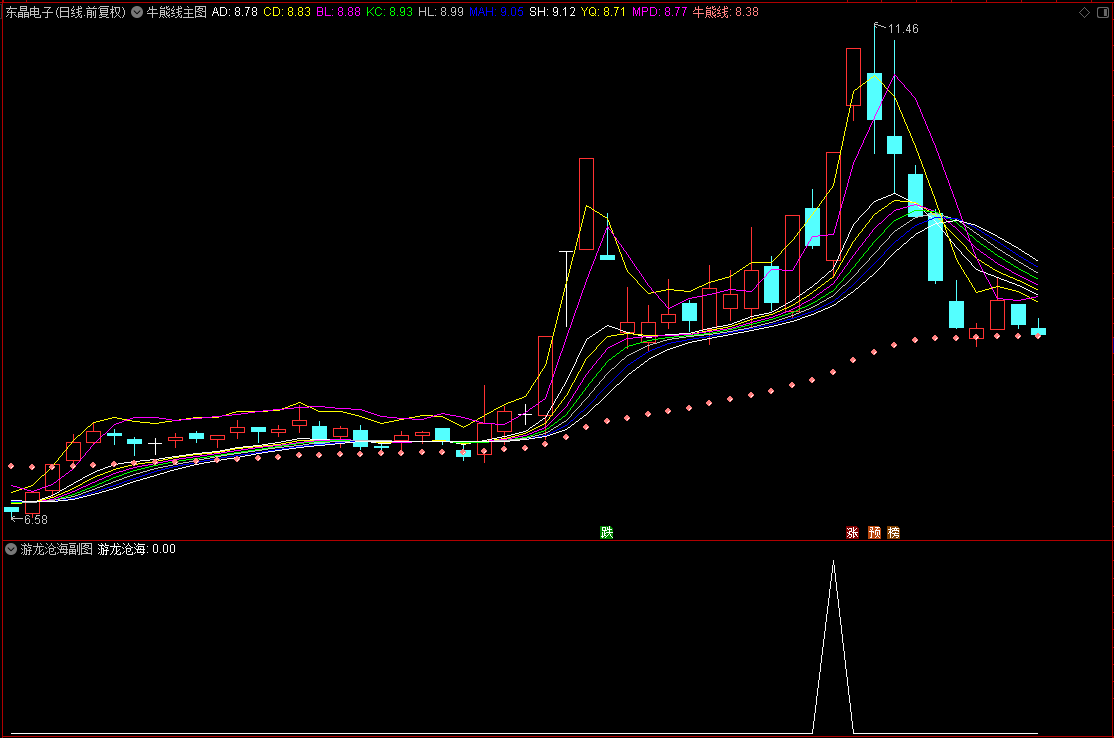The width and height of the screenshot is (1114, 738).
Task: Select the YQ: 8.71 indicator value
Action: [603, 12]
